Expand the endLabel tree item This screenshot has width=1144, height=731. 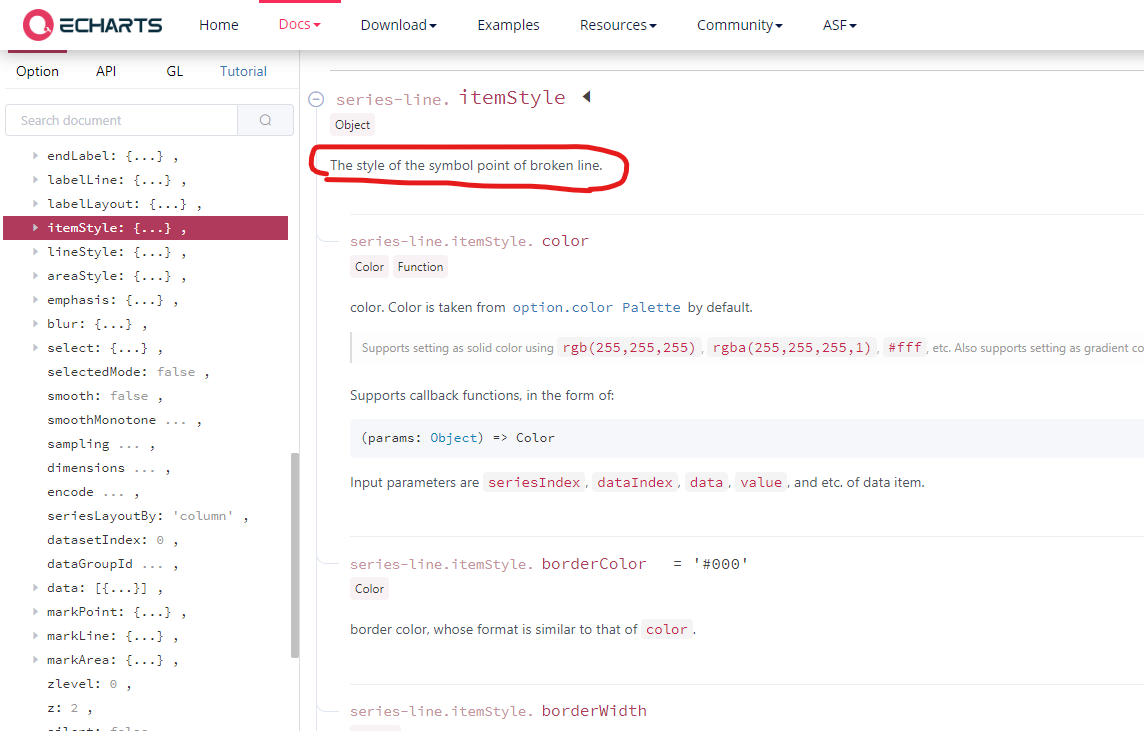click(35, 155)
